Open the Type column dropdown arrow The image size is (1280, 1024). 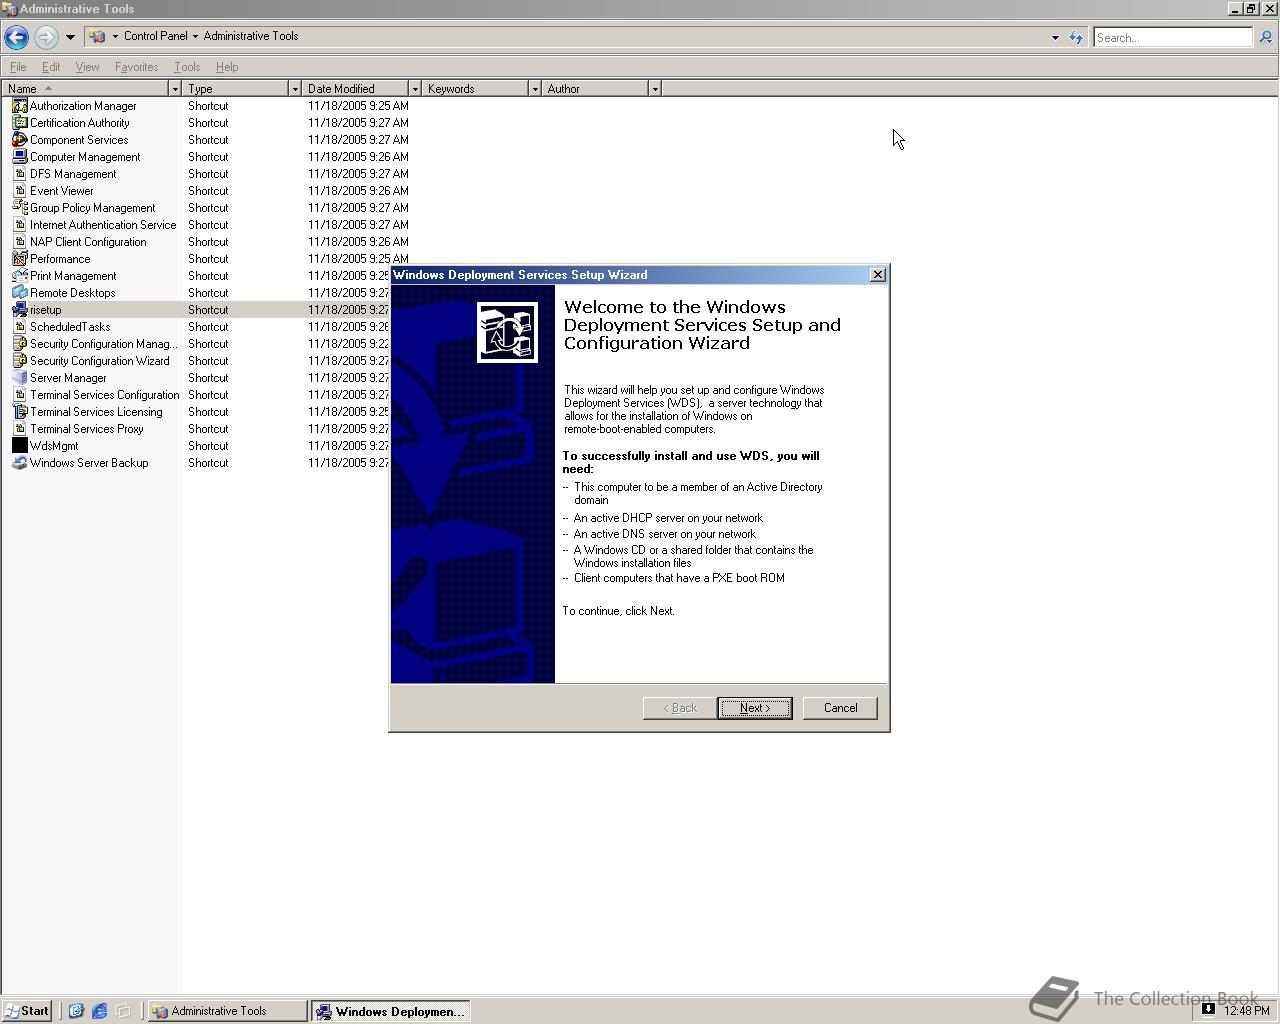point(295,89)
